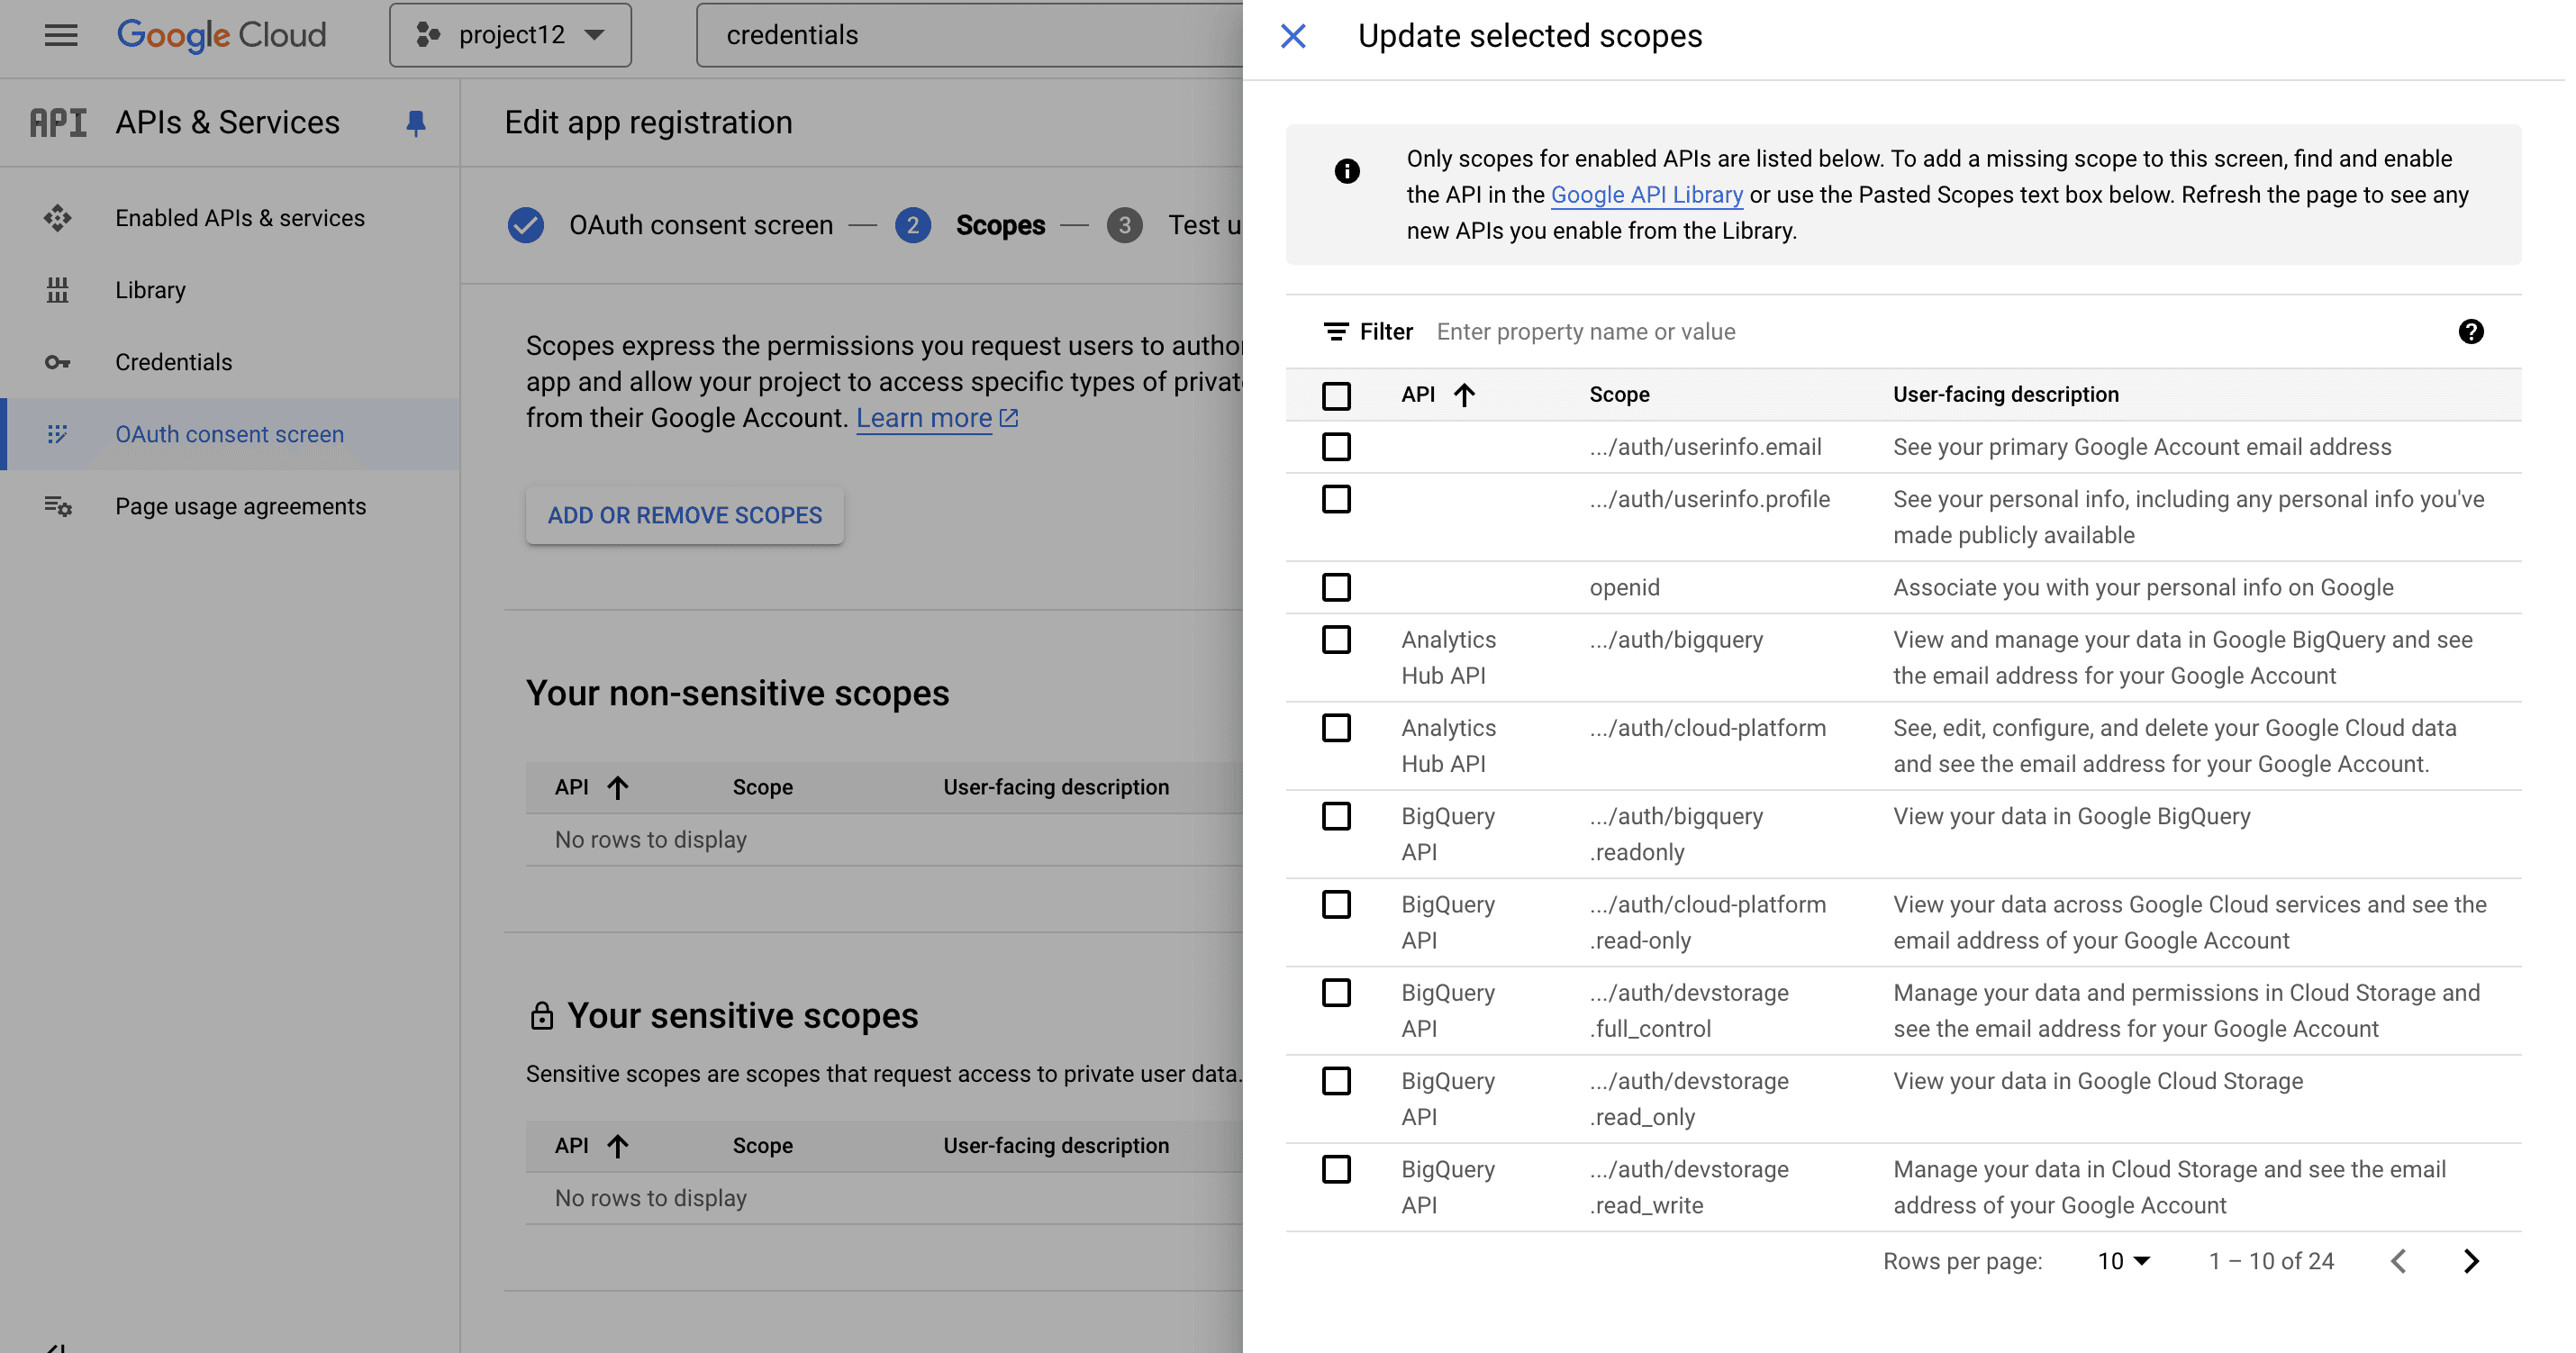
Task: Click the lock icon by sensitive scopes
Action: tap(542, 1016)
